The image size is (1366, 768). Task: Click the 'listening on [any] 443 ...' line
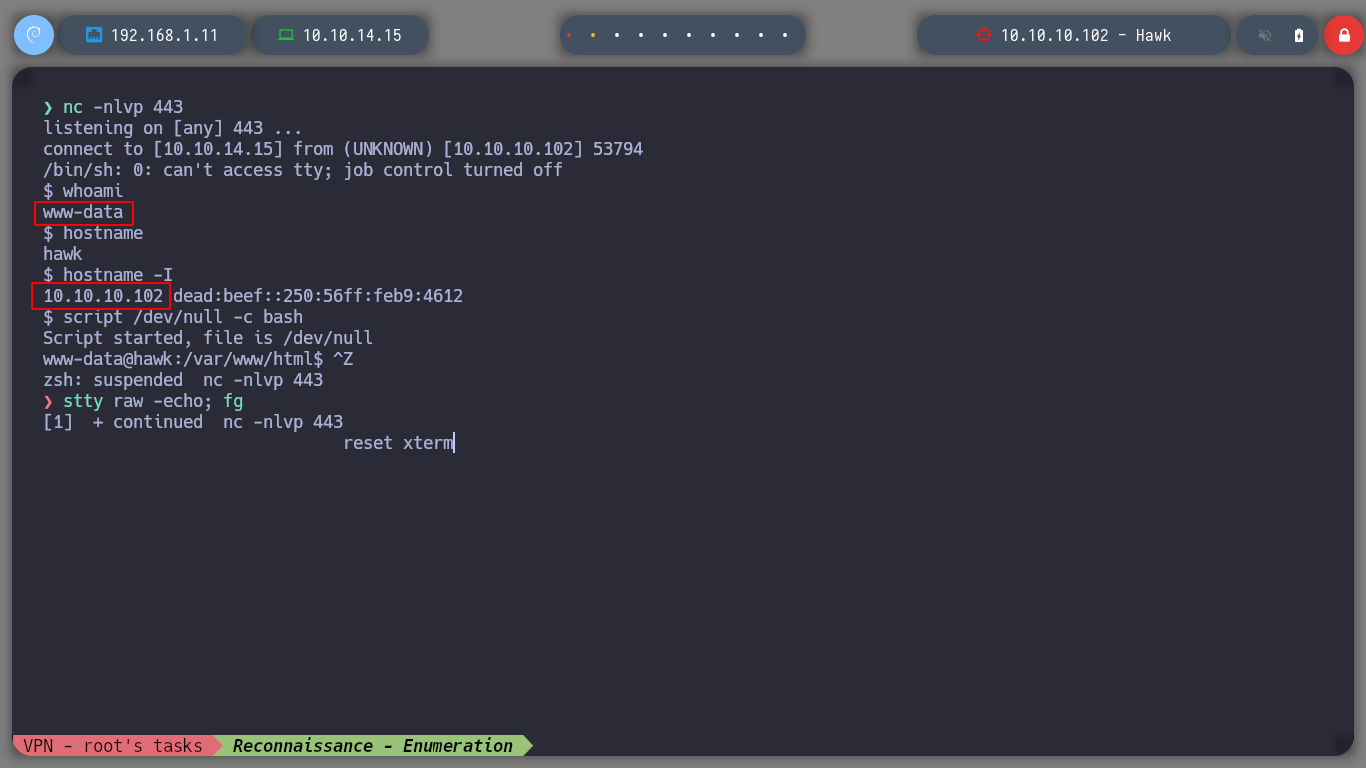(x=173, y=128)
